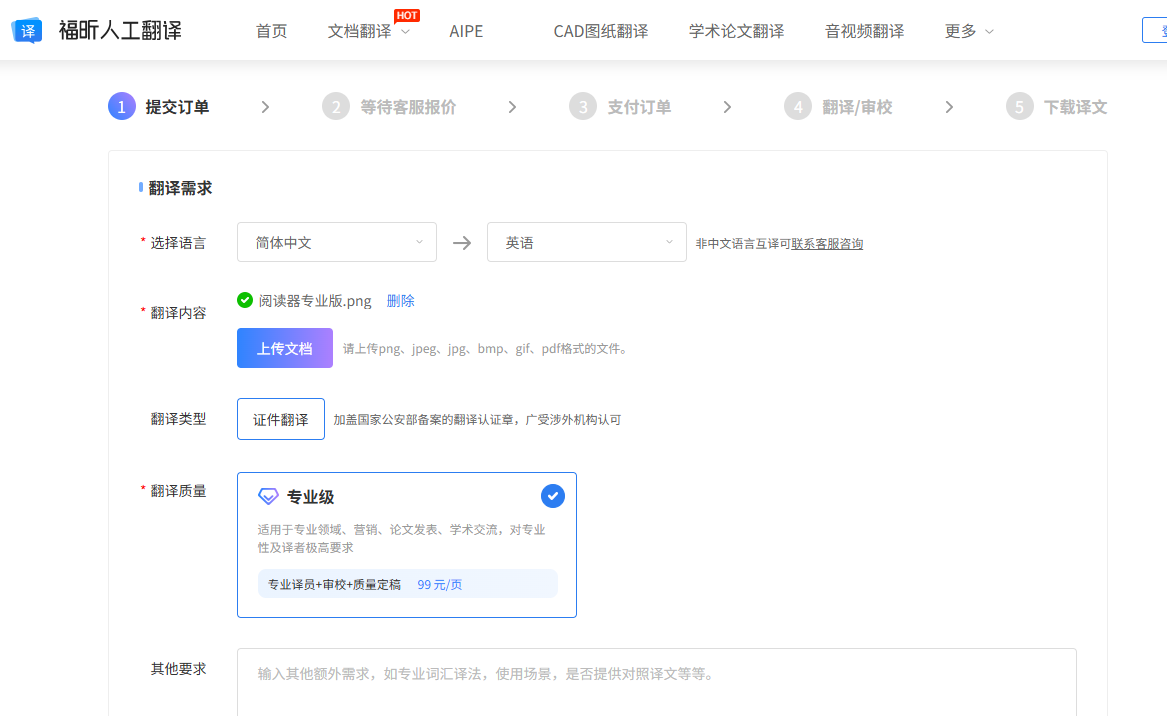Click the step 3 circle 支付订单
The width and height of the screenshot is (1167, 716).
coord(583,106)
